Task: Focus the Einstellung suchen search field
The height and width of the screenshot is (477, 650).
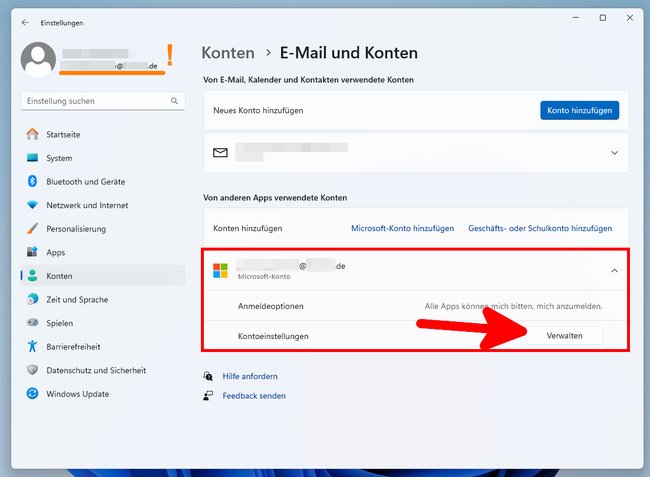Action: point(103,101)
